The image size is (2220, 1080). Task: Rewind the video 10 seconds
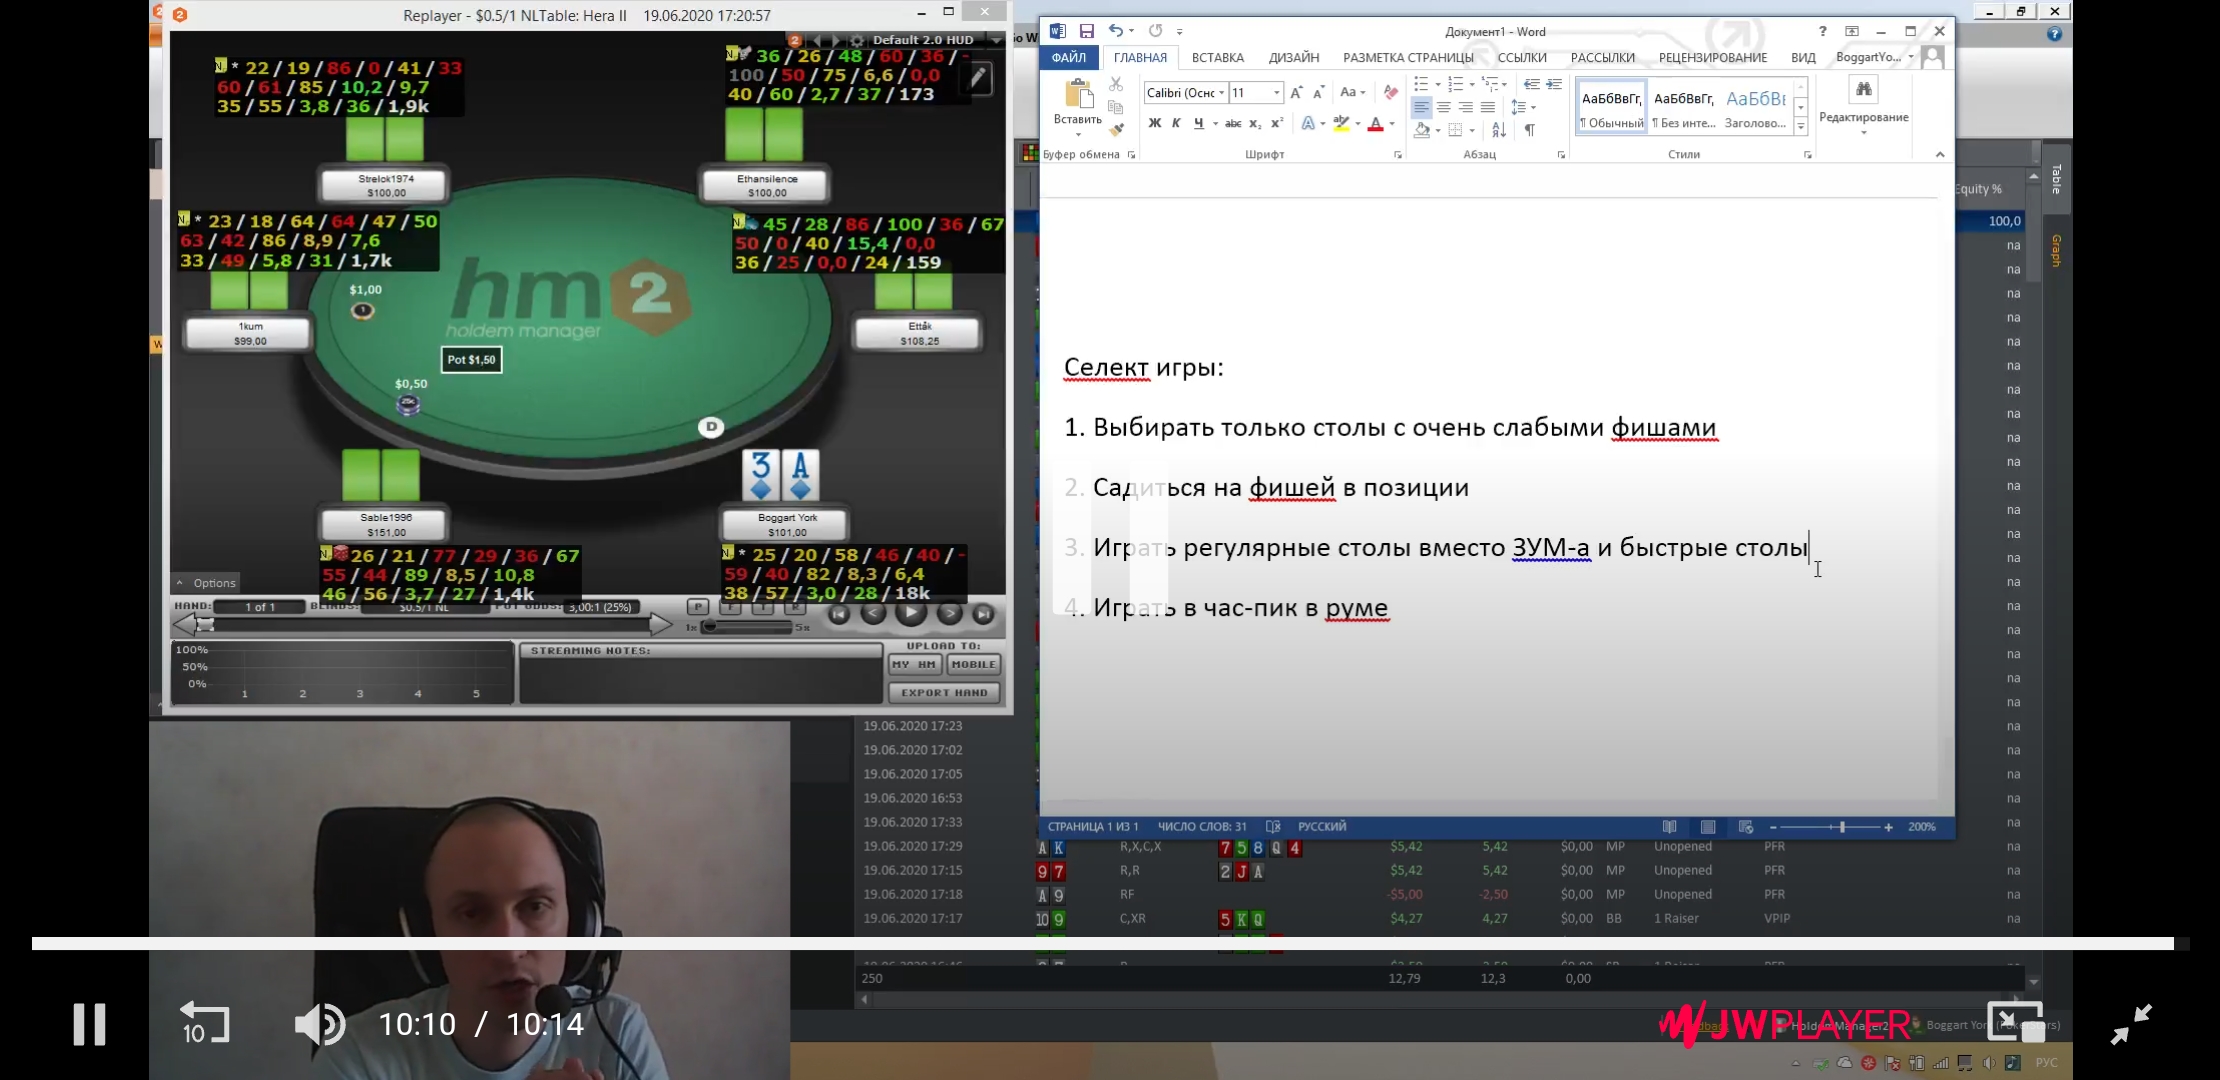tap(204, 1023)
